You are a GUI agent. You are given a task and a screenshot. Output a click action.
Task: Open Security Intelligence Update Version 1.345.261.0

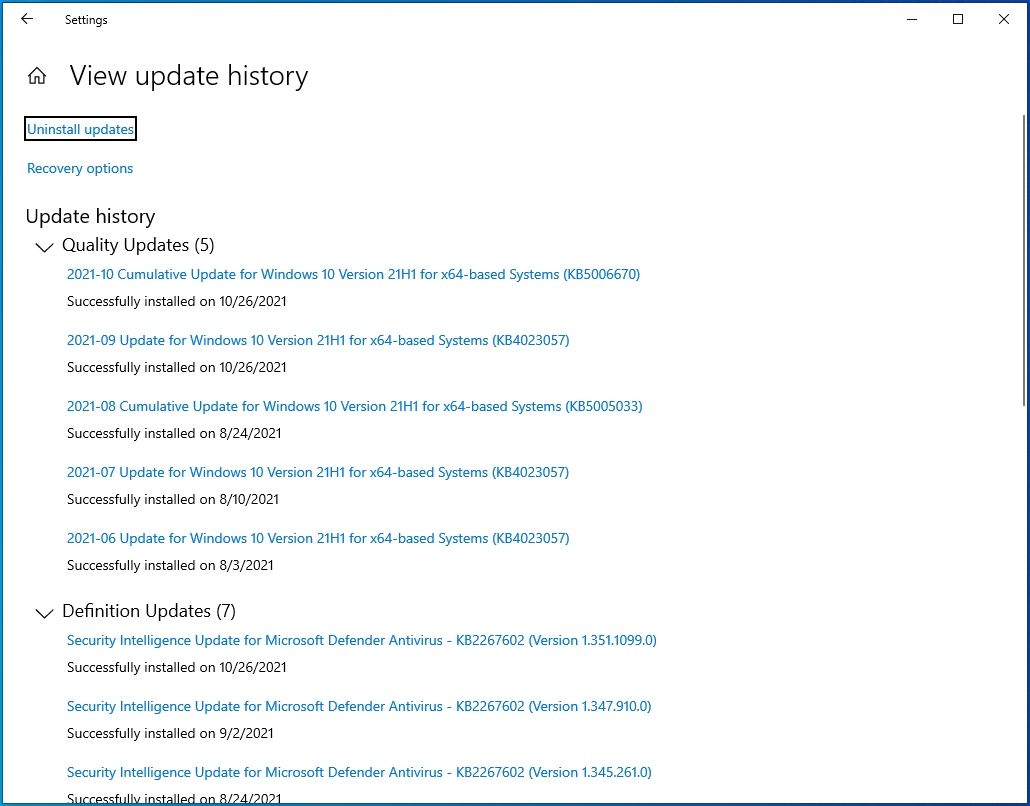point(358,772)
